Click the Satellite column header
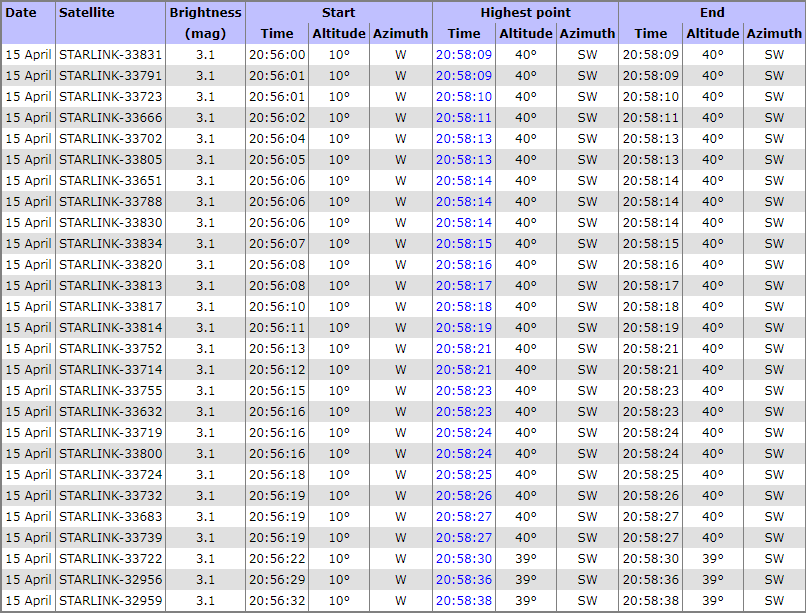 tap(111, 23)
